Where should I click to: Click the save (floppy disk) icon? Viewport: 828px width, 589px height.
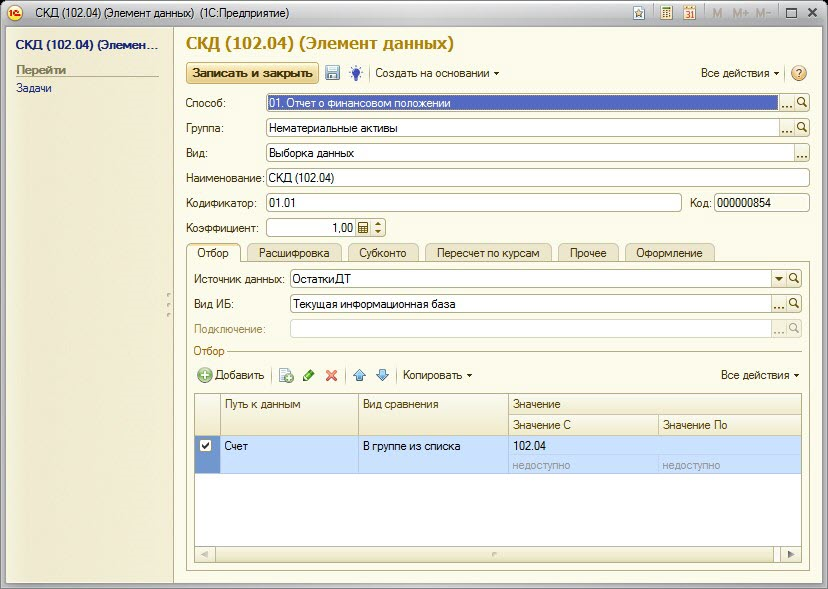coord(333,73)
